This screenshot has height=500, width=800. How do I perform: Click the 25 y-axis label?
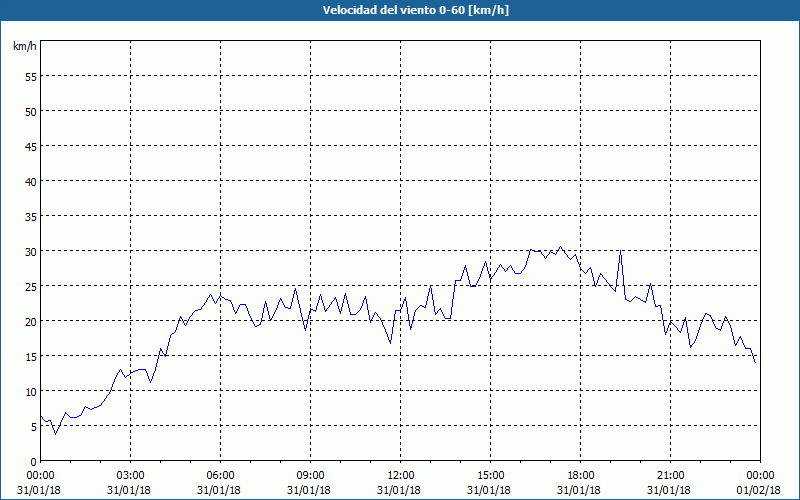[x=31, y=286]
